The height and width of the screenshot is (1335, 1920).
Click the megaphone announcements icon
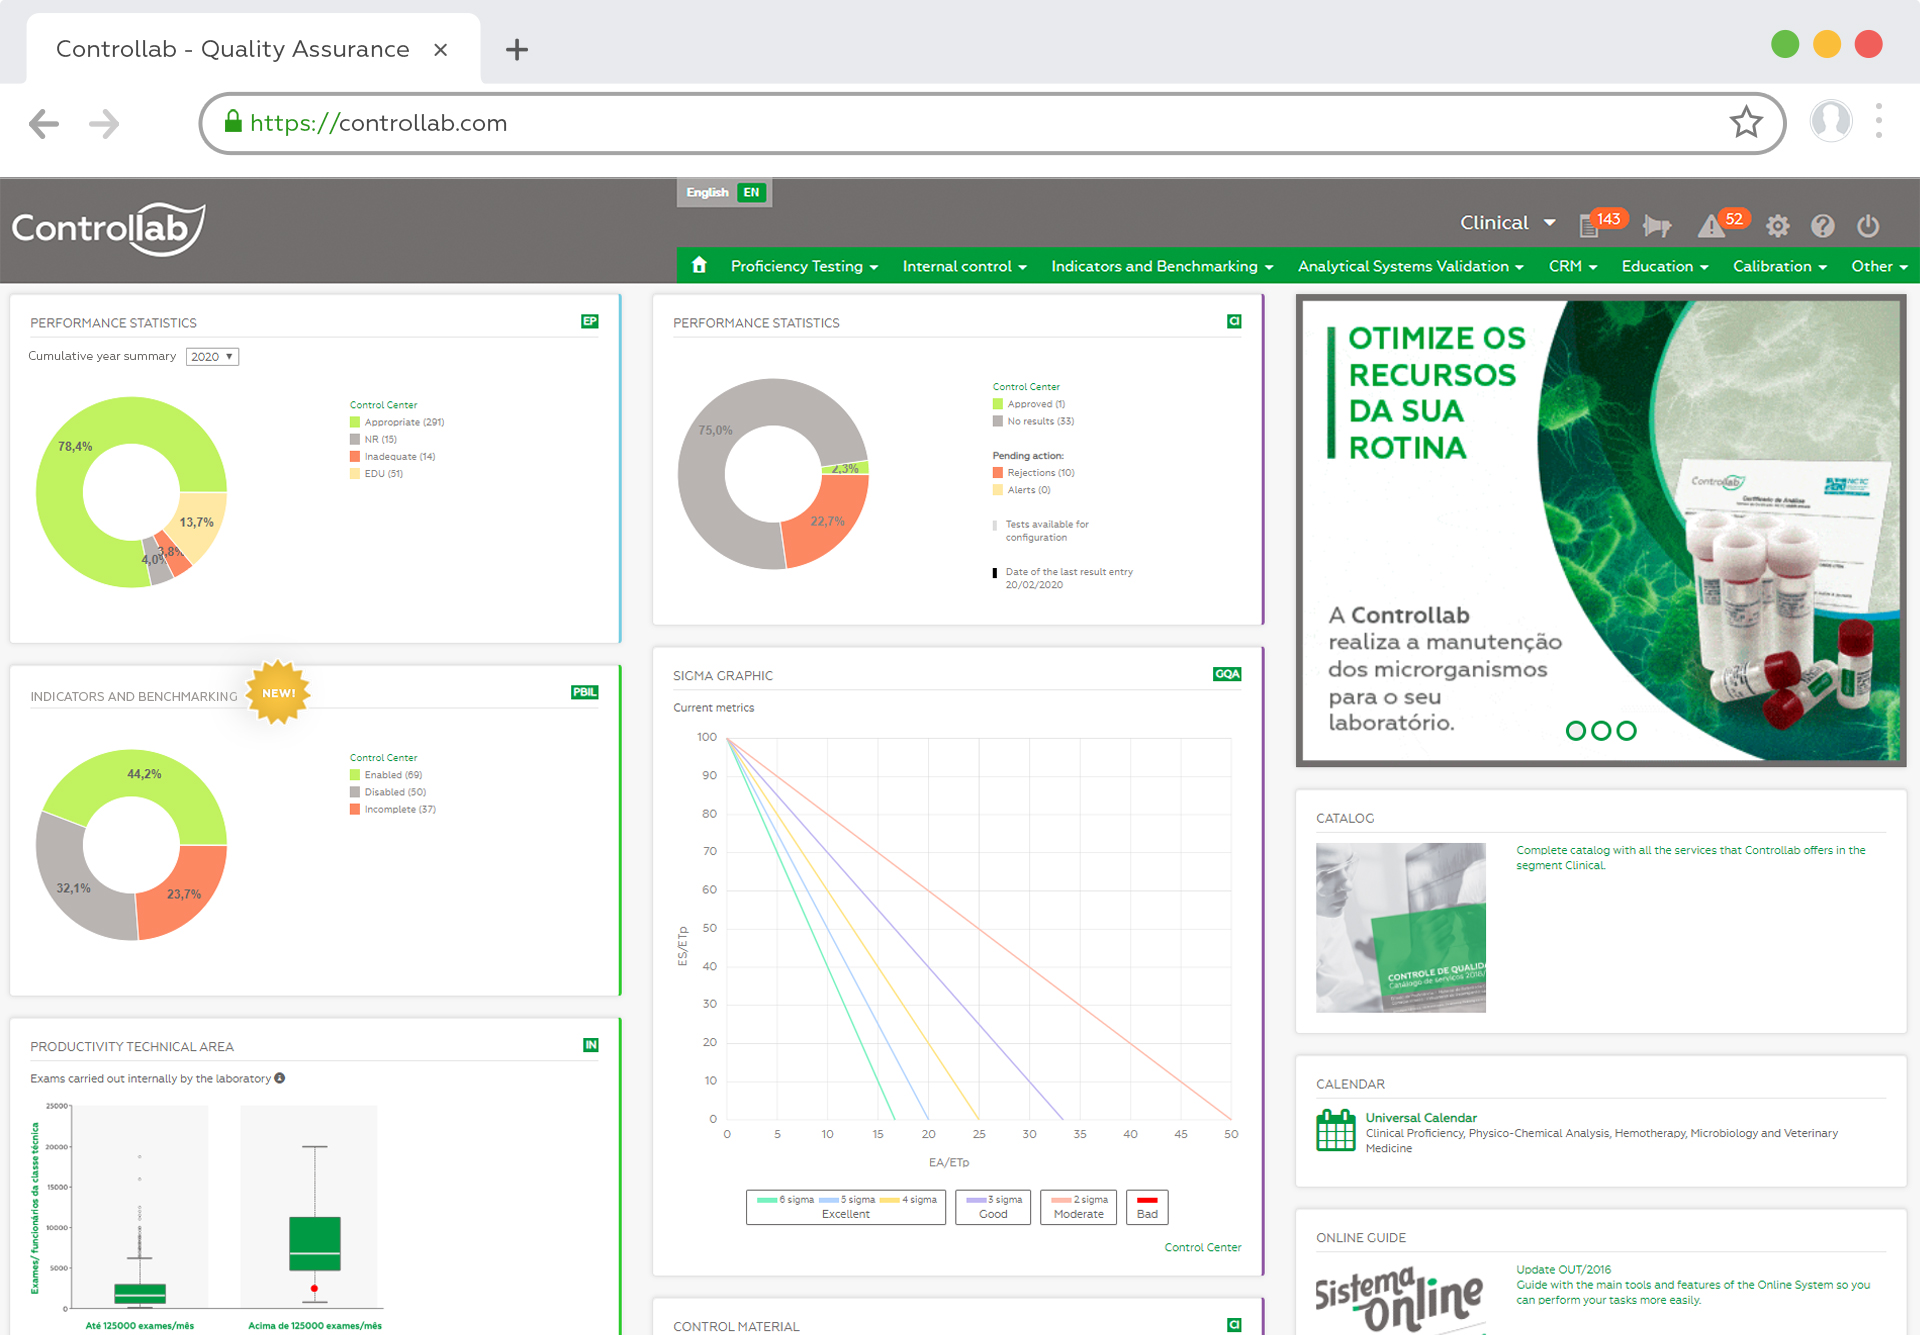[x=1656, y=226]
